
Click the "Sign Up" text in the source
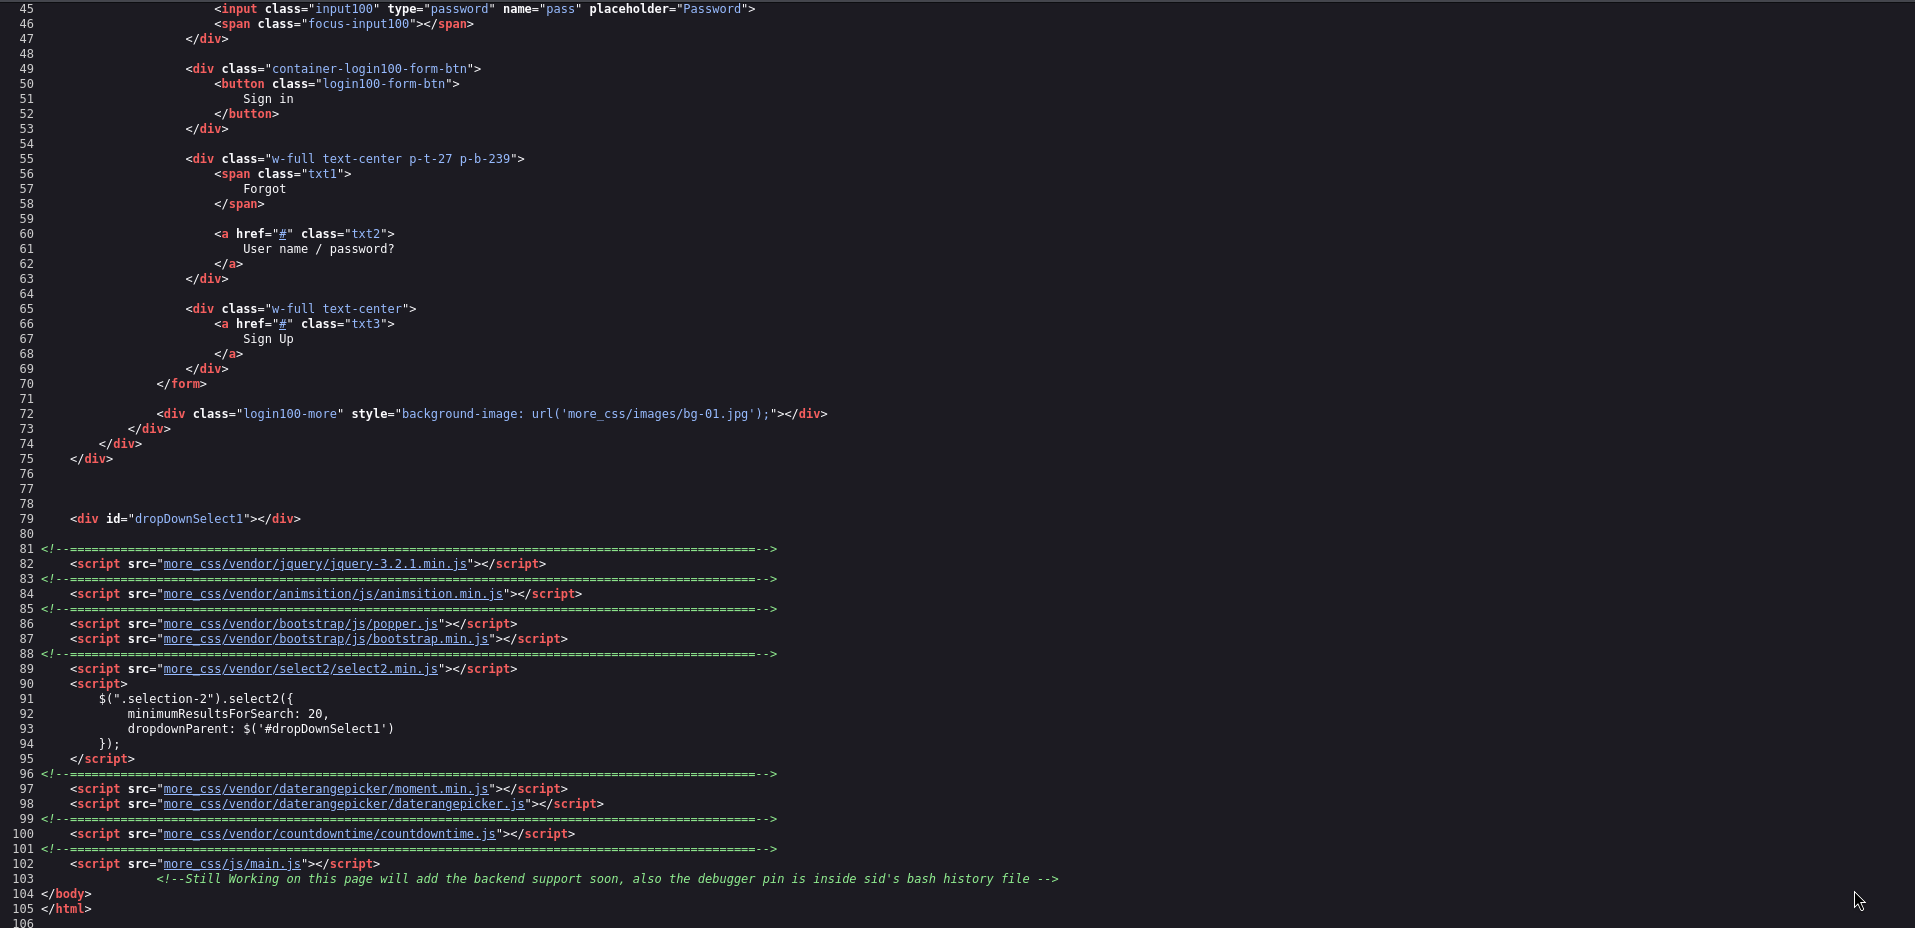[x=268, y=339]
